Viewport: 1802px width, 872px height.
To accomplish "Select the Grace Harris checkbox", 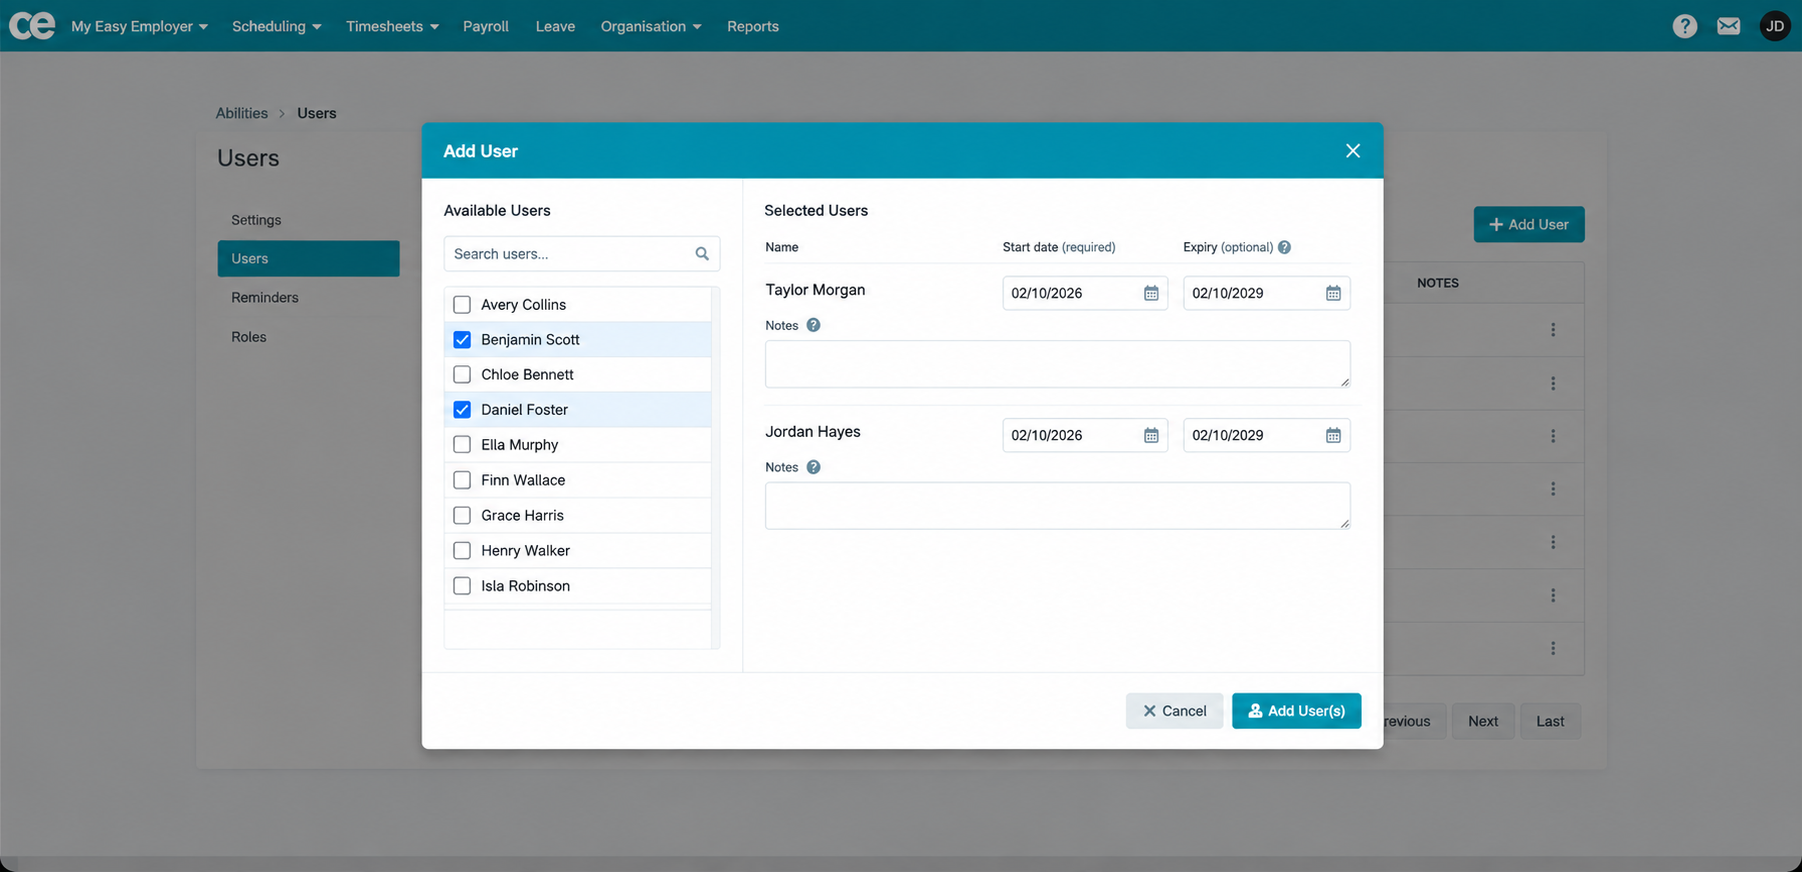I will [462, 515].
